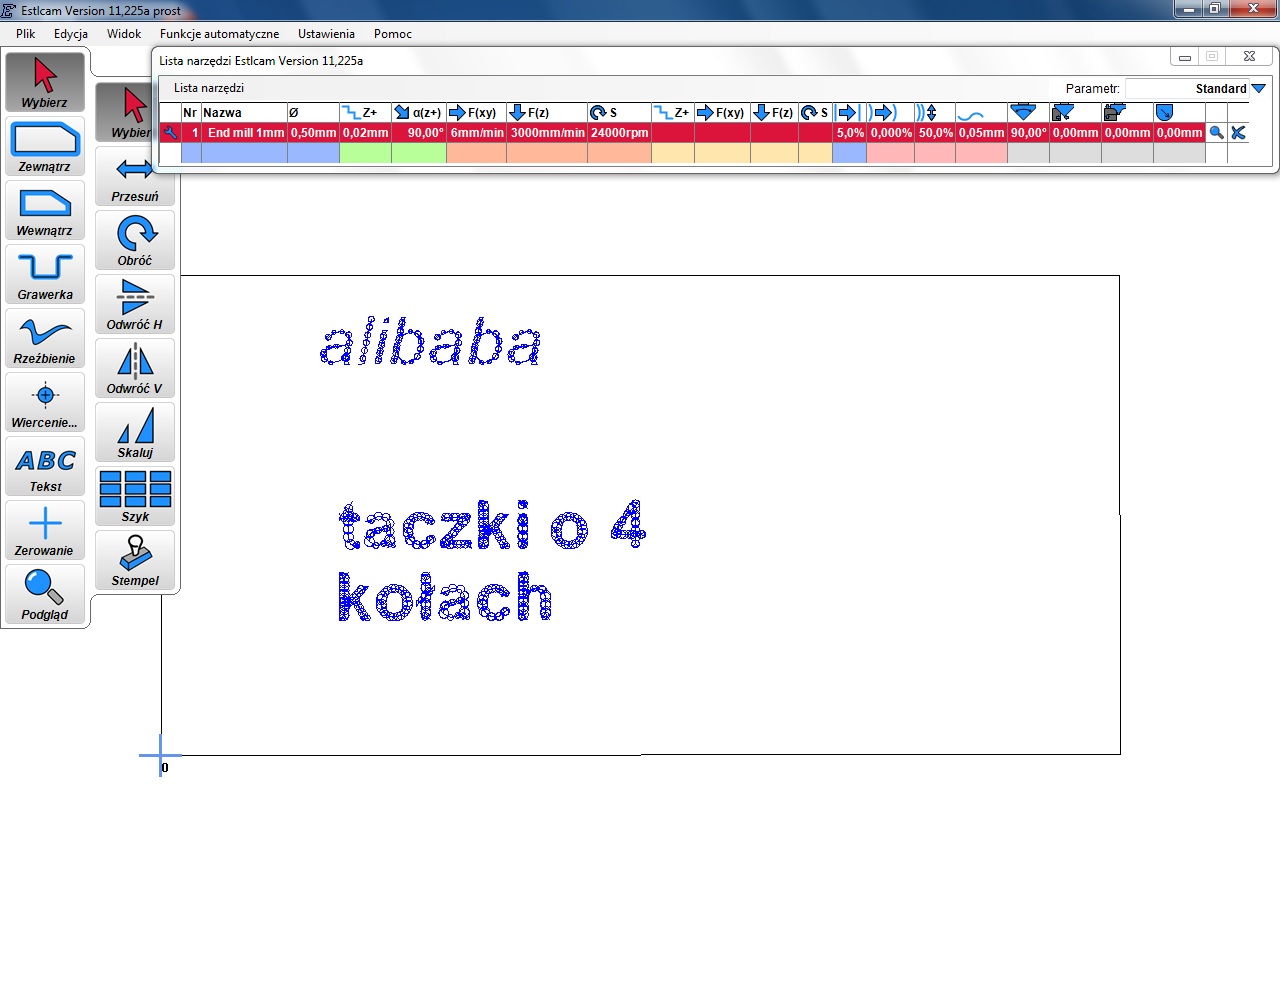The image size is (1280, 984).
Task: Open the Funkcje automatyczne menu
Action: click(219, 34)
